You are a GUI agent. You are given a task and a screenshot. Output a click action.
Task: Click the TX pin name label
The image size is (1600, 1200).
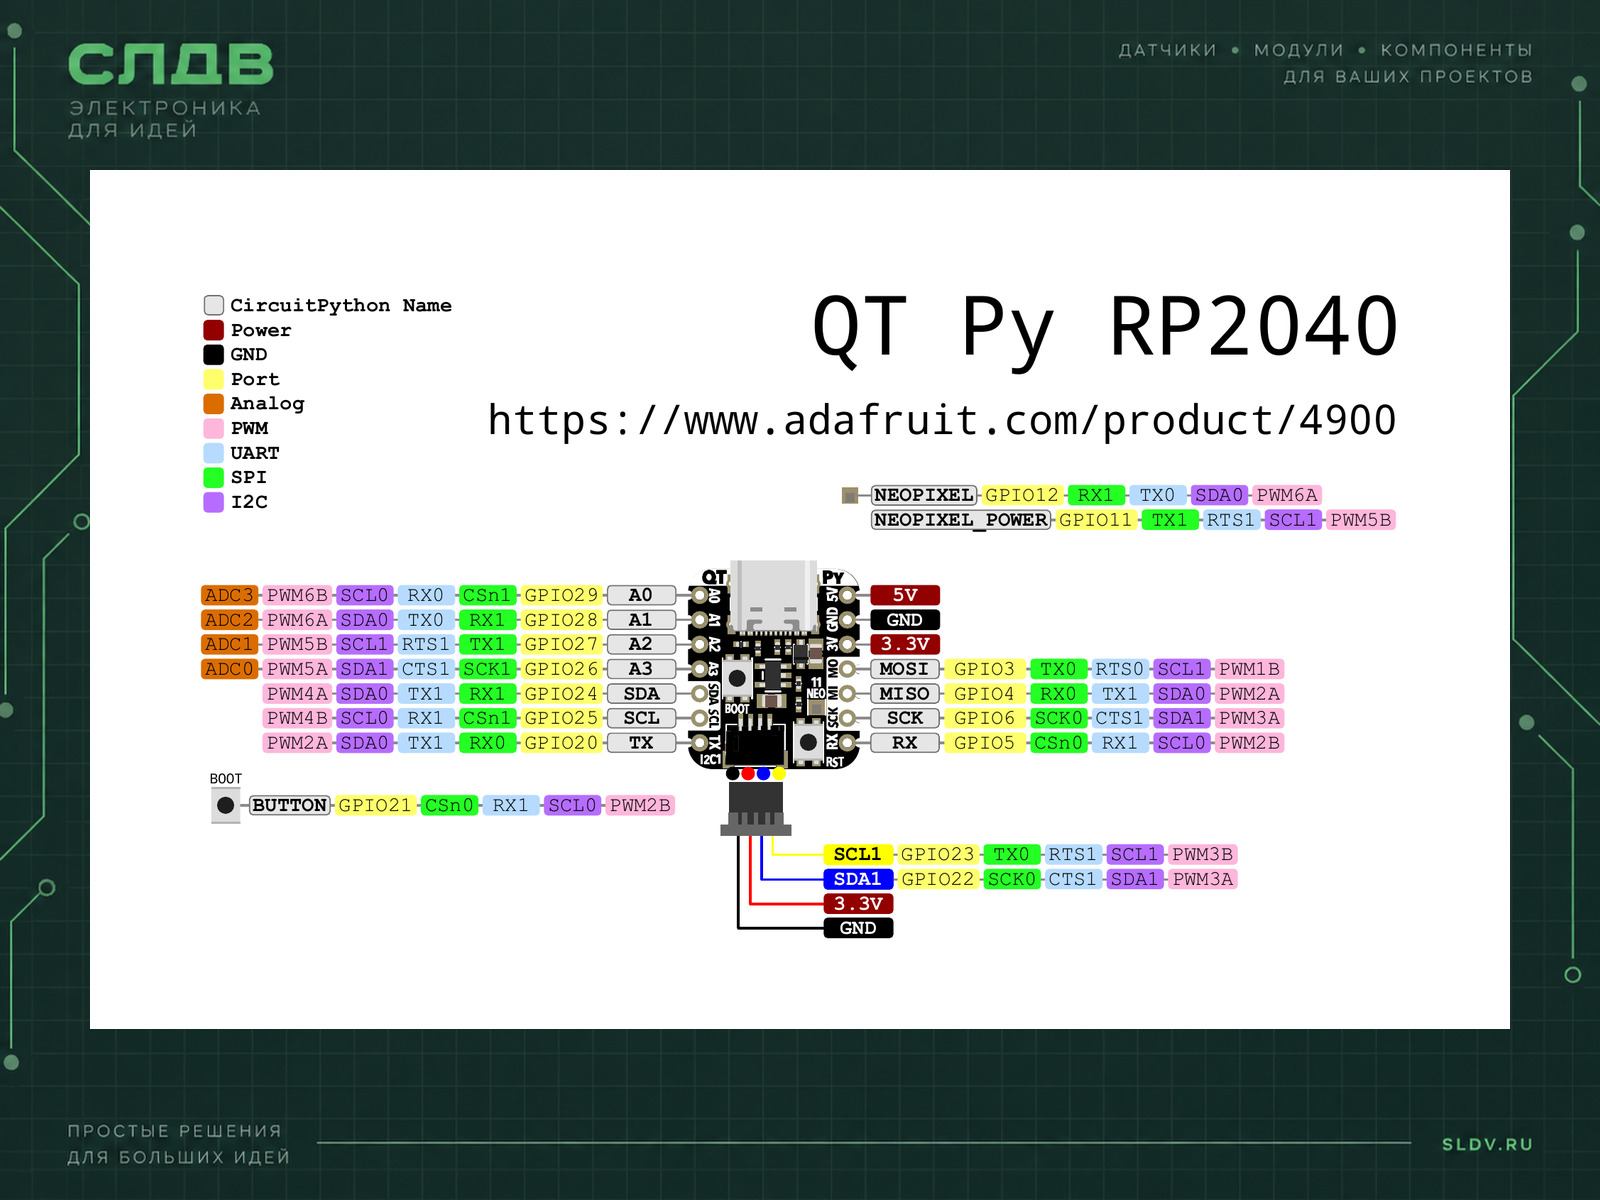click(641, 743)
